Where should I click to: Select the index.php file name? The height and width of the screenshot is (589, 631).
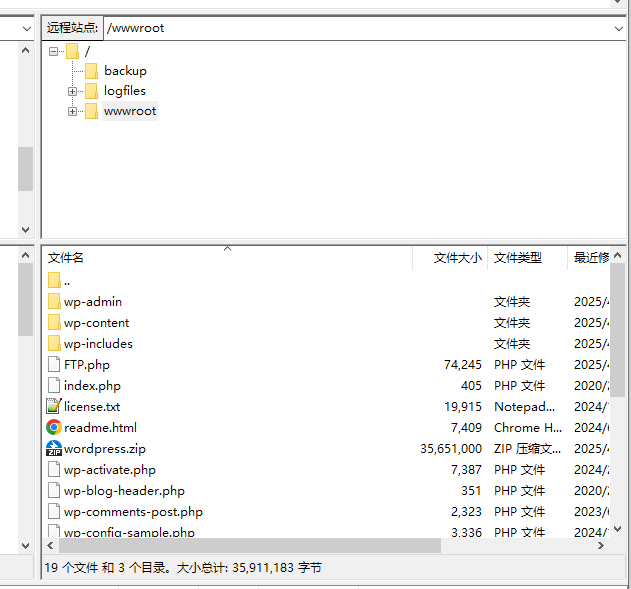(x=92, y=385)
